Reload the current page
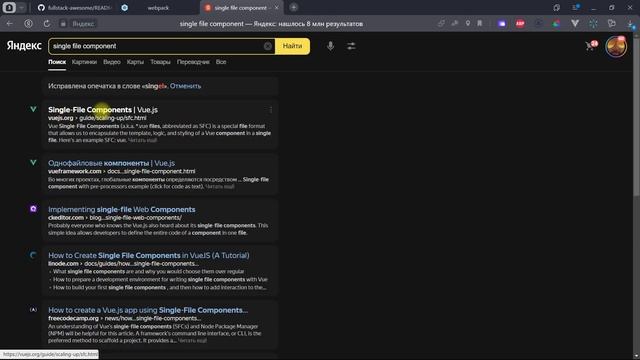640x360 pixels. click(47, 24)
